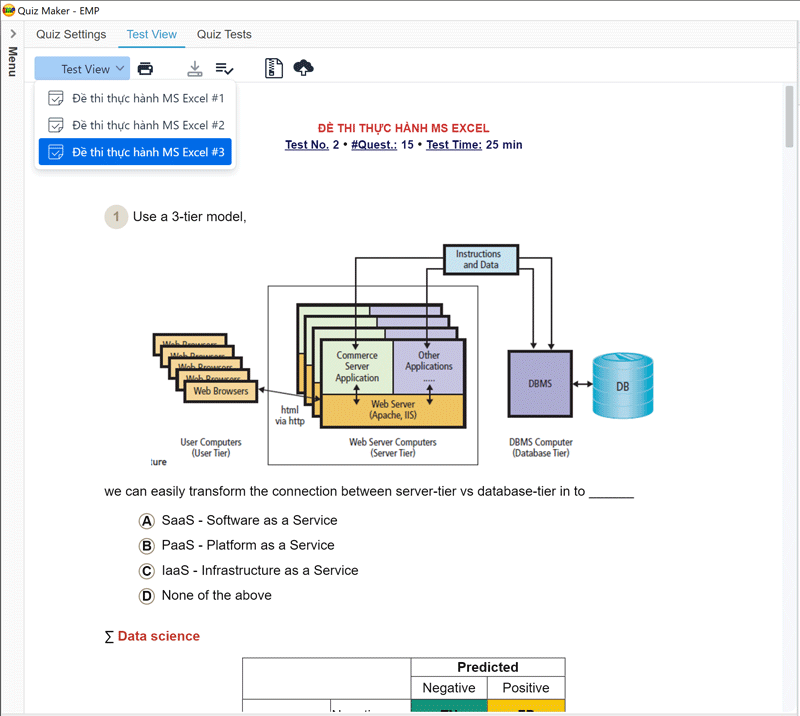This screenshot has width=800, height=716.
Task: Click the Positive column header
Action: (526, 688)
